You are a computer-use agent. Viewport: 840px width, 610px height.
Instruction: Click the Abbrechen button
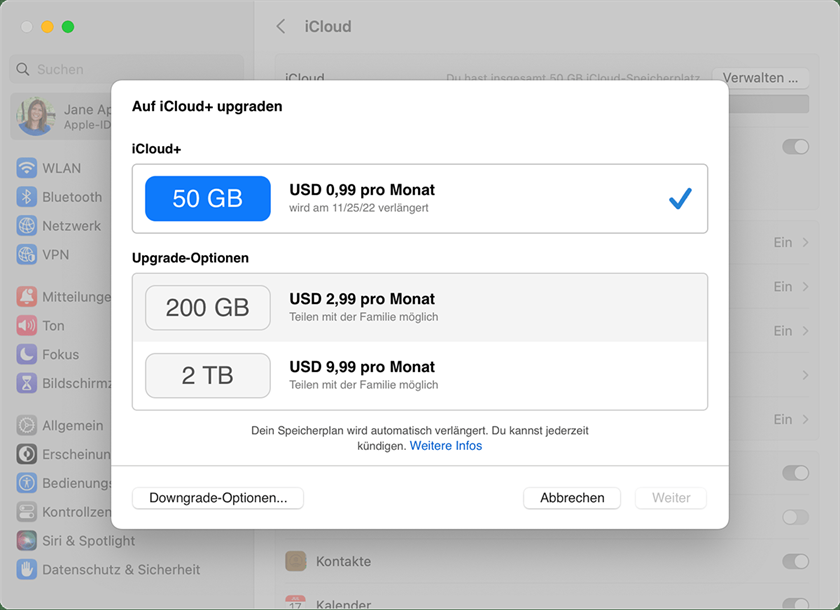572,498
